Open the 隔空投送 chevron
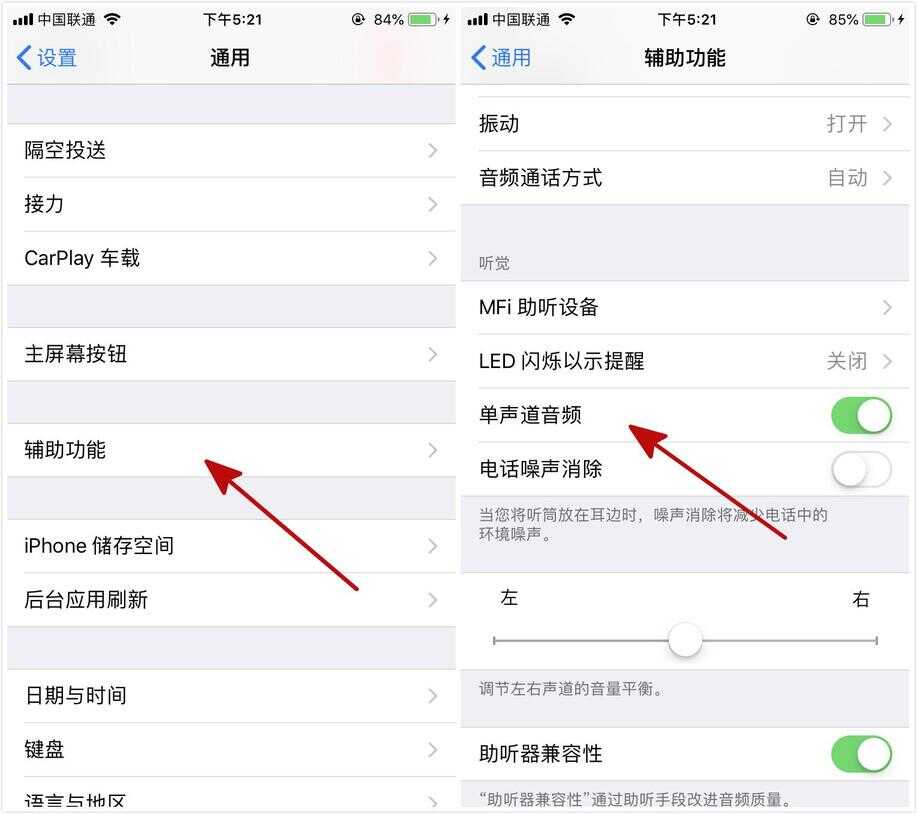The height and width of the screenshot is (814, 917). tap(432, 150)
